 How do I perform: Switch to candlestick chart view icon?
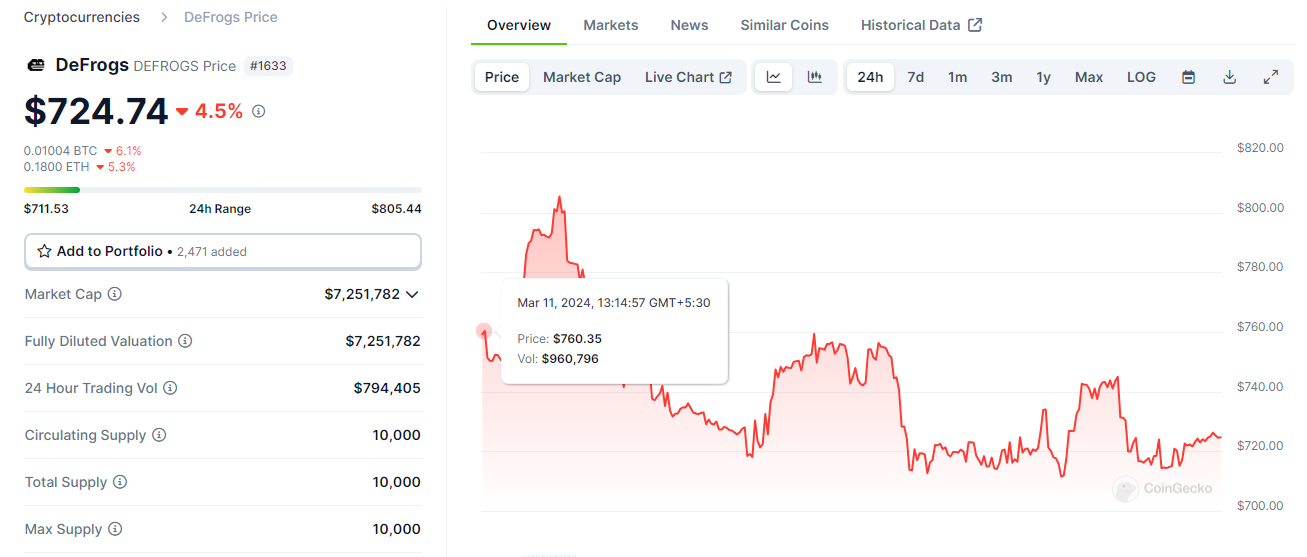[814, 77]
